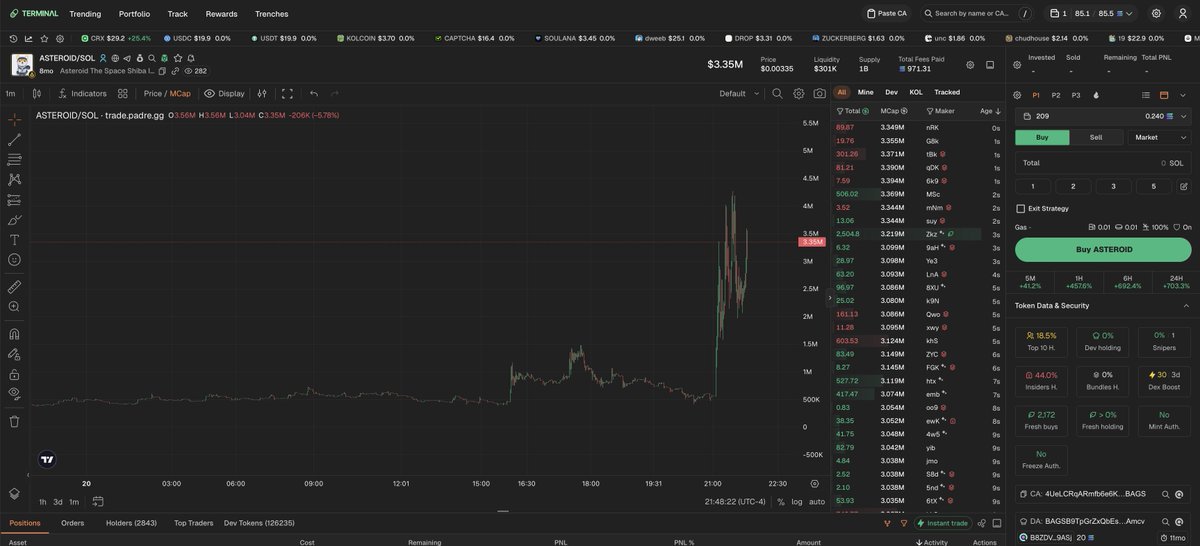The height and width of the screenshot is (546, 1200).
Task: Enter fullscreen chart mode
Action: click(x=287, y=93)
